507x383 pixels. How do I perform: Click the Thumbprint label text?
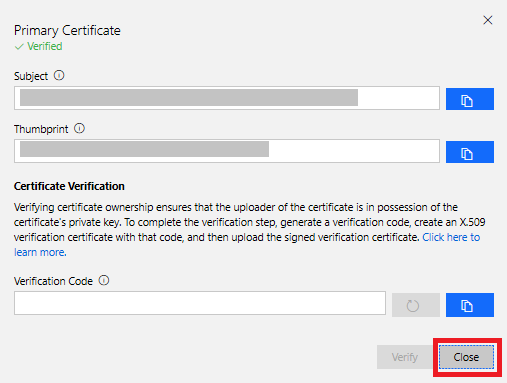(x=41, y=129)
